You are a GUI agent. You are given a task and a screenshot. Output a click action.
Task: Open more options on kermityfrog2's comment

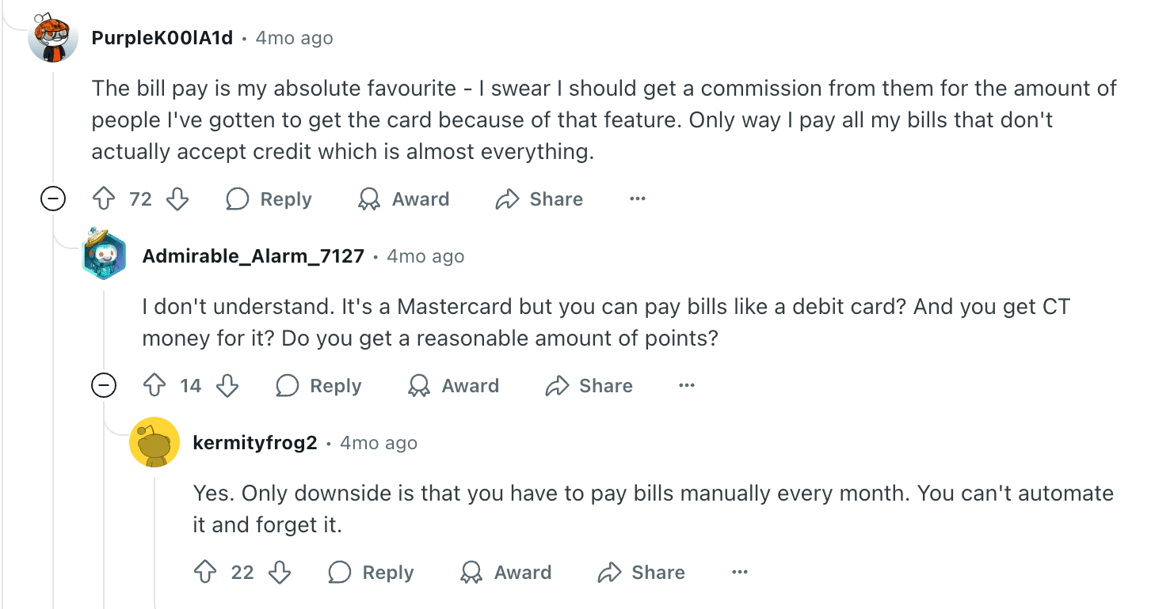pos(739,572)
